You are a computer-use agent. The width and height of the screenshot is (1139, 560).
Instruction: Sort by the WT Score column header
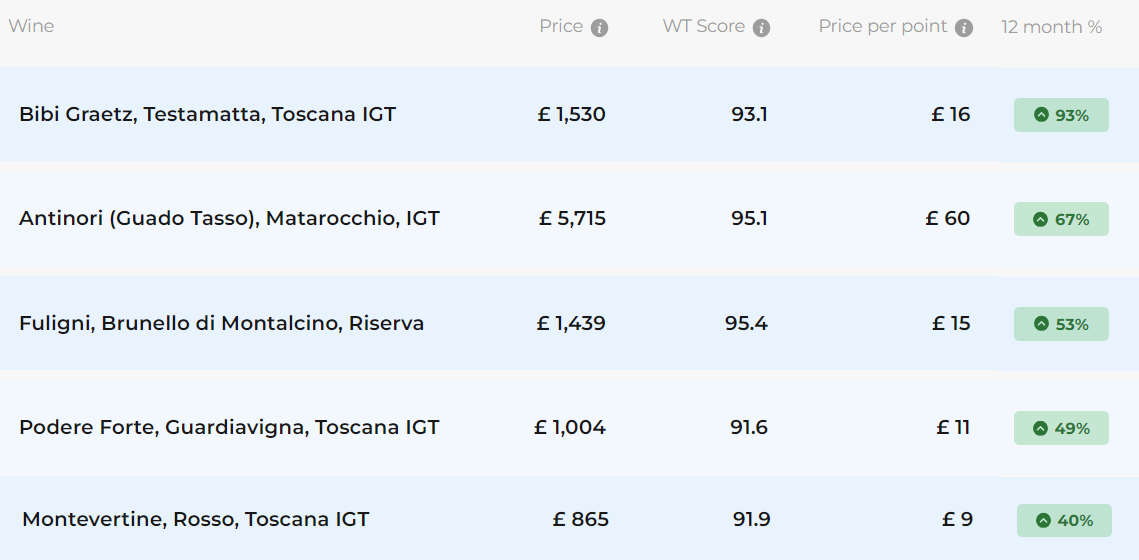tap(703, 26)
